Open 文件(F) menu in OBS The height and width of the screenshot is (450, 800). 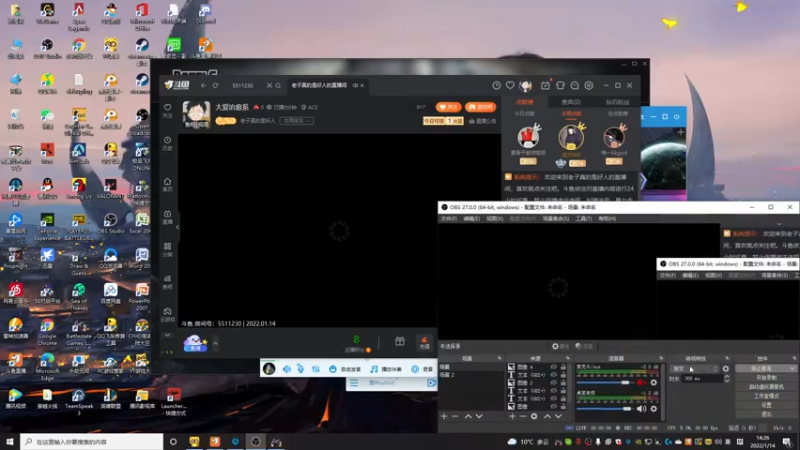pos(449,218)
